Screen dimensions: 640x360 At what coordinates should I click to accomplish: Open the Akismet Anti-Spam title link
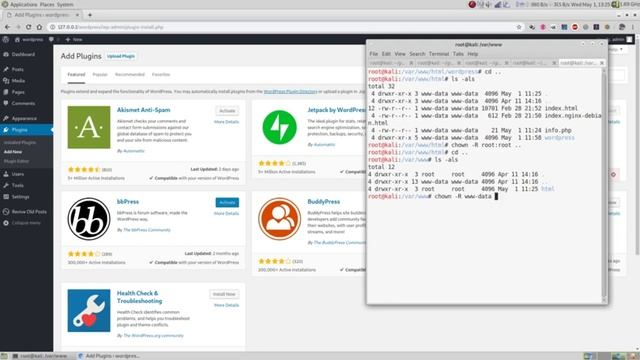(x=143, y=110)
